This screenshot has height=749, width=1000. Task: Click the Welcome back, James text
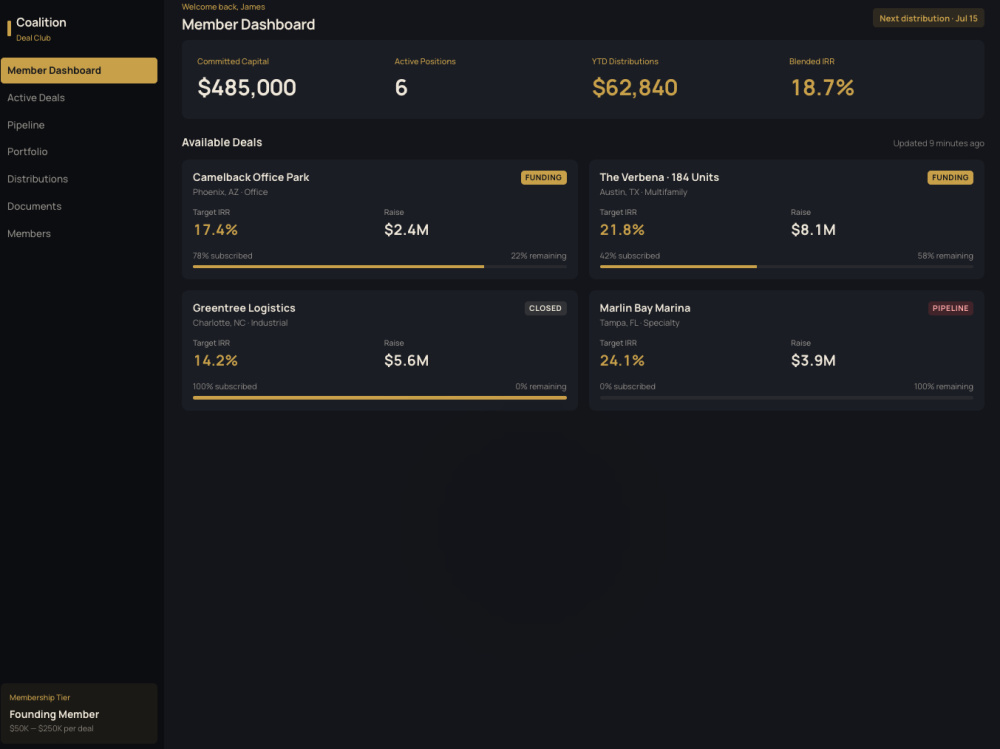[x=223, y=7]
